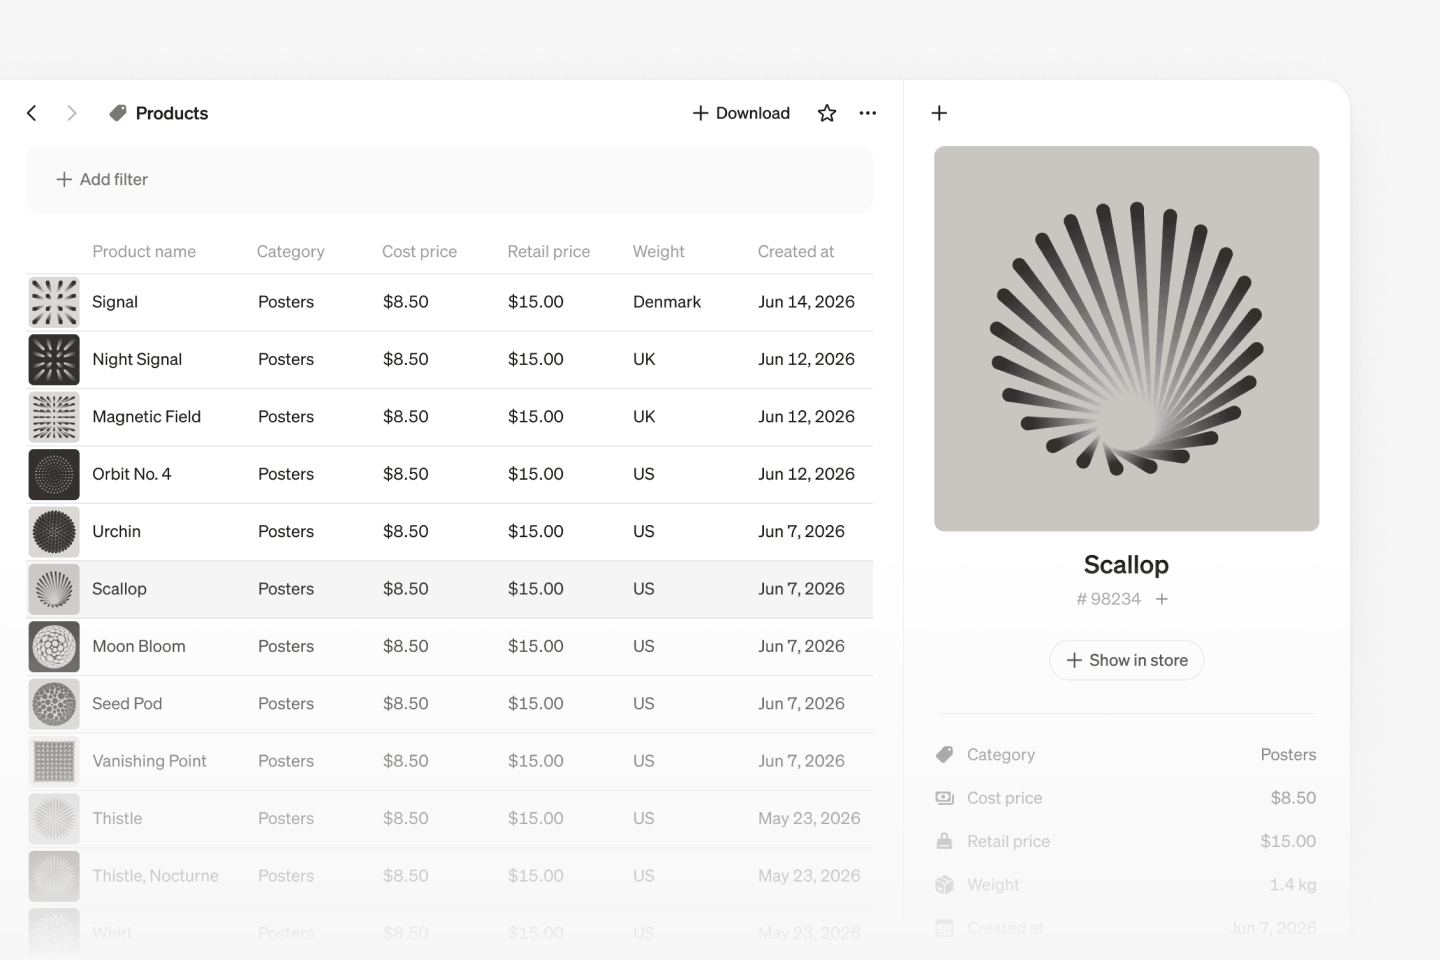Image resolution: width=1440 pixels, height=960 pixels.
Task: Select the Thistle, Nocturne product name
Action: (155, 876)
